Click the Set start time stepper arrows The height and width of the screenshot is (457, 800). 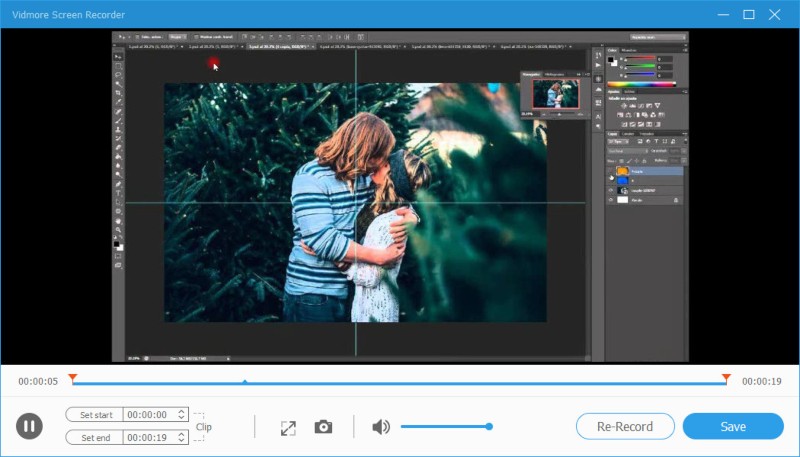pyautogui.click(x=181, y=414)
